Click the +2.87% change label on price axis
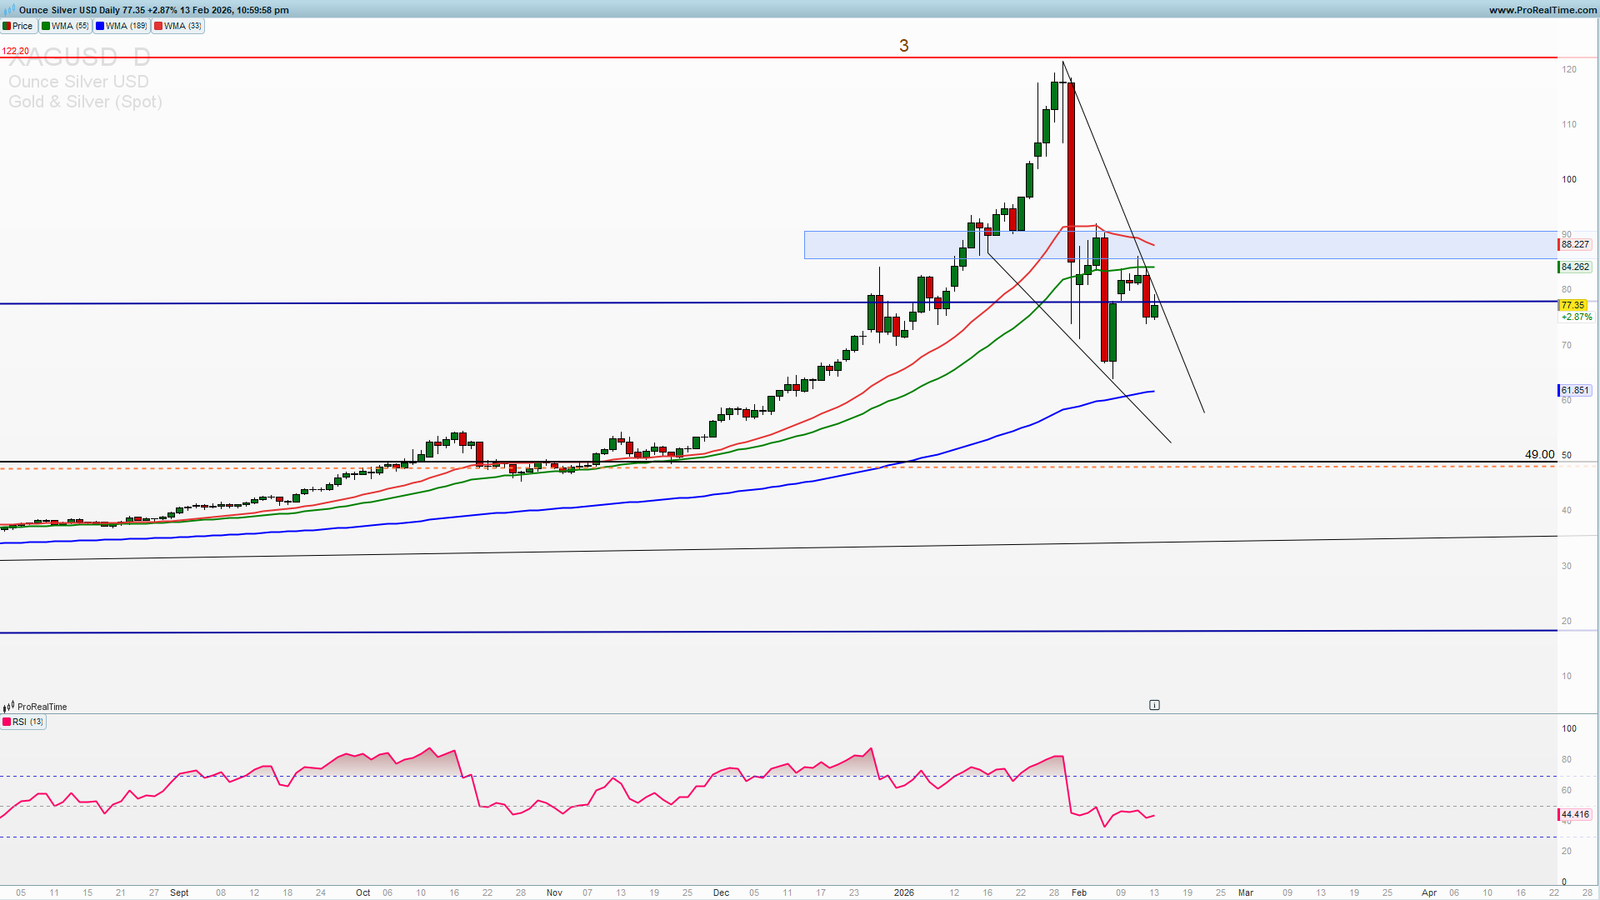This screenshot has height=900, width=1600. (x=1576, y=317)
